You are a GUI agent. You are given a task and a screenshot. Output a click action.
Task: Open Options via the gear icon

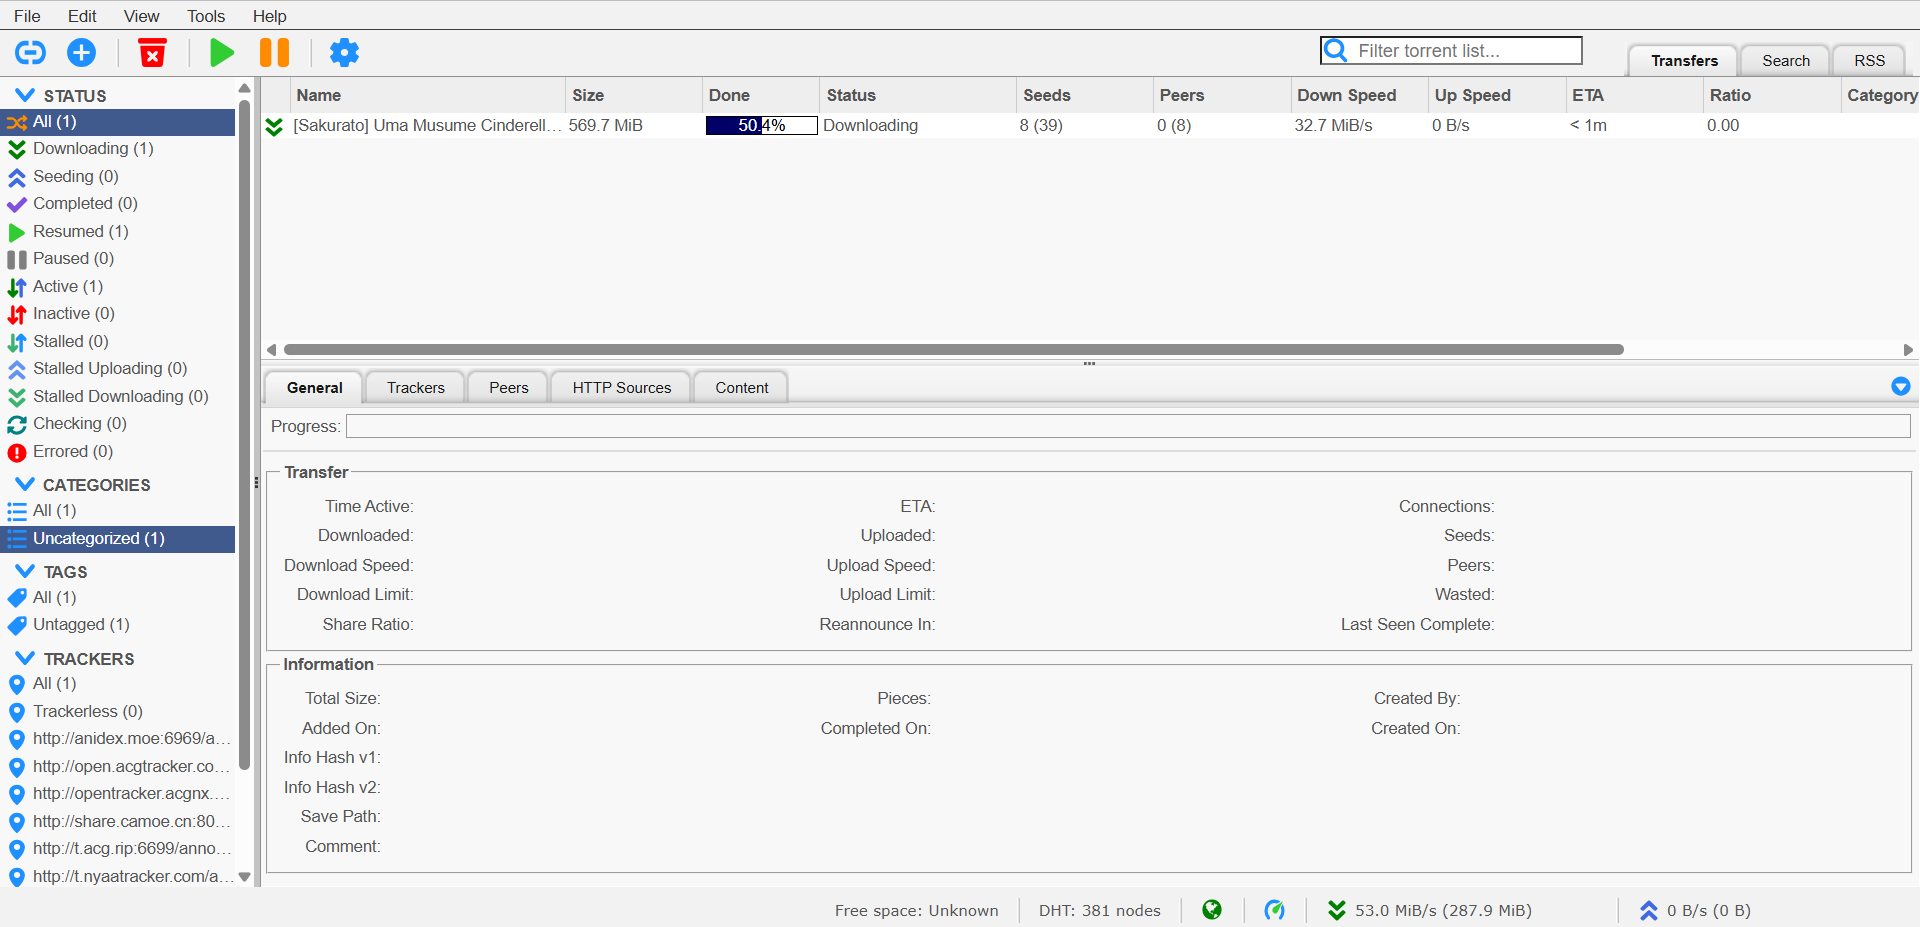click(344, 52)
